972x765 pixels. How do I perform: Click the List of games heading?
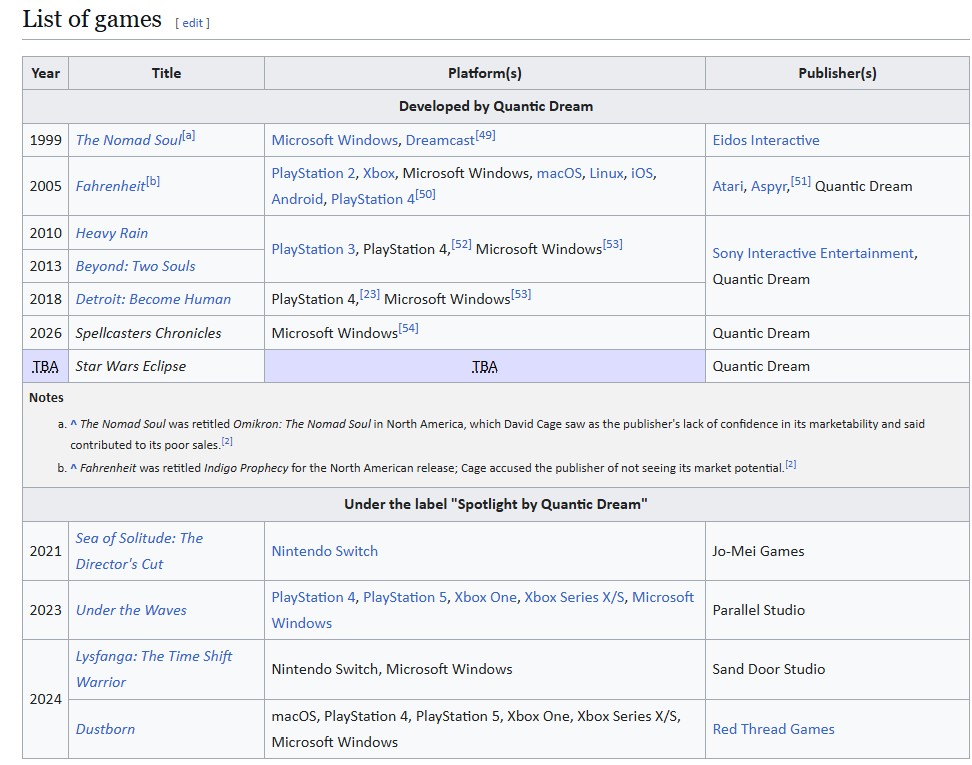(x=92, y=19)
